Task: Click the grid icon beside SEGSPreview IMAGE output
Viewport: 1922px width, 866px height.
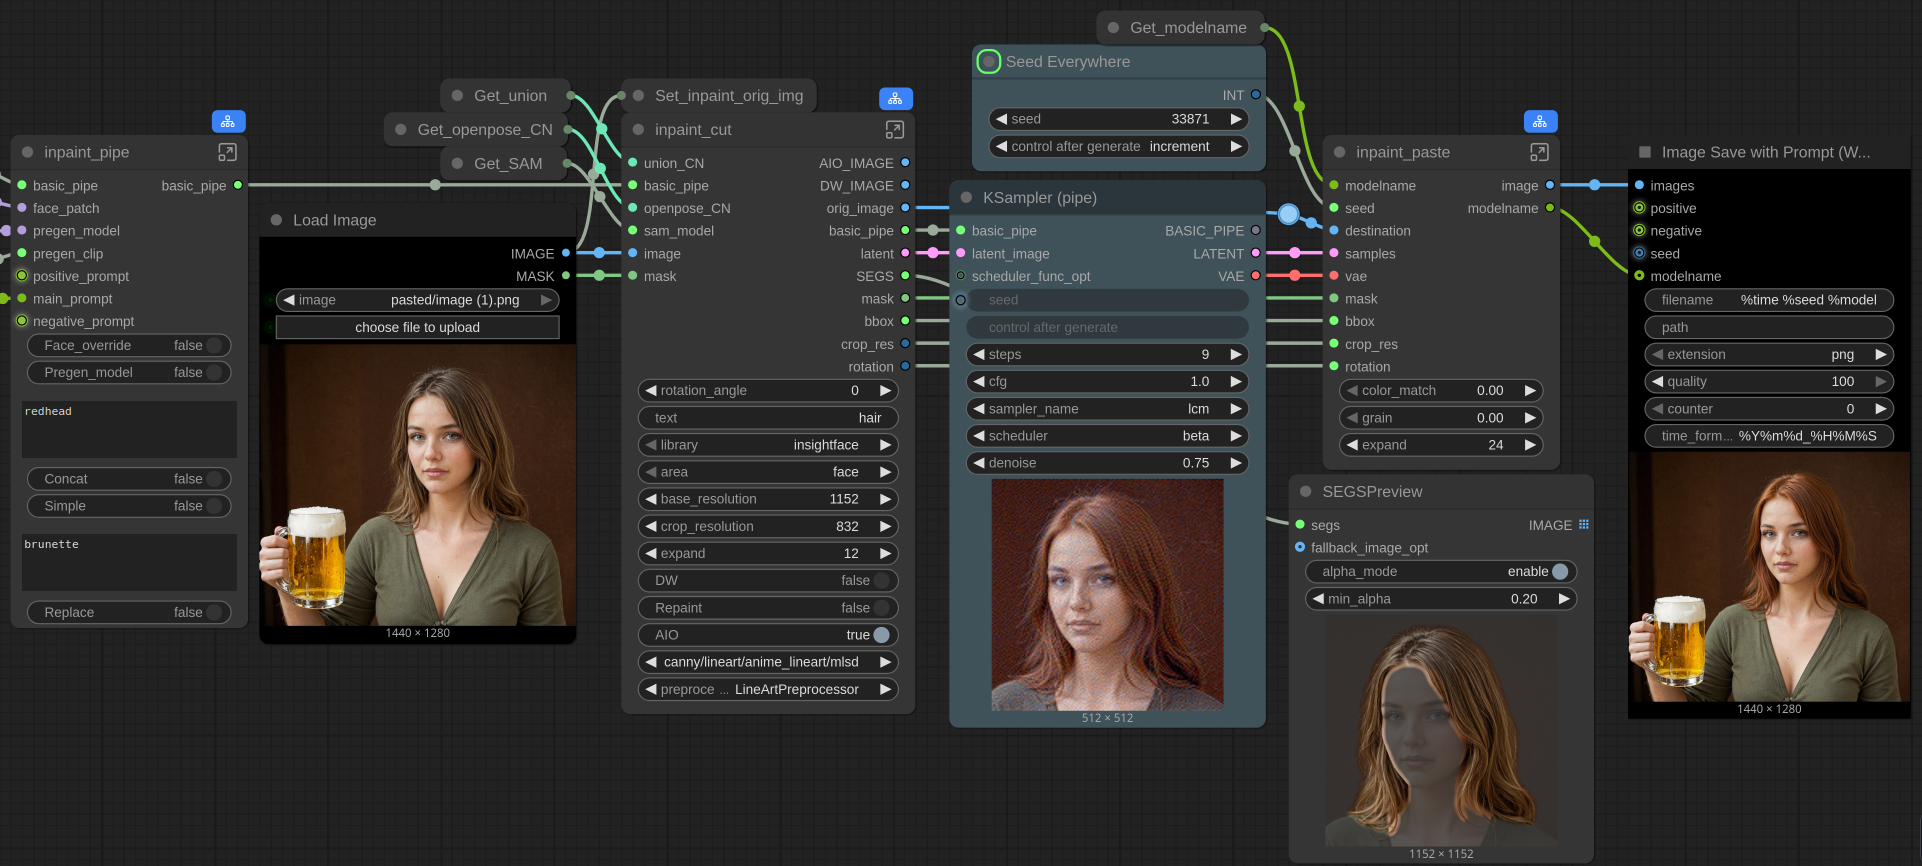Action: [1584, 525]
